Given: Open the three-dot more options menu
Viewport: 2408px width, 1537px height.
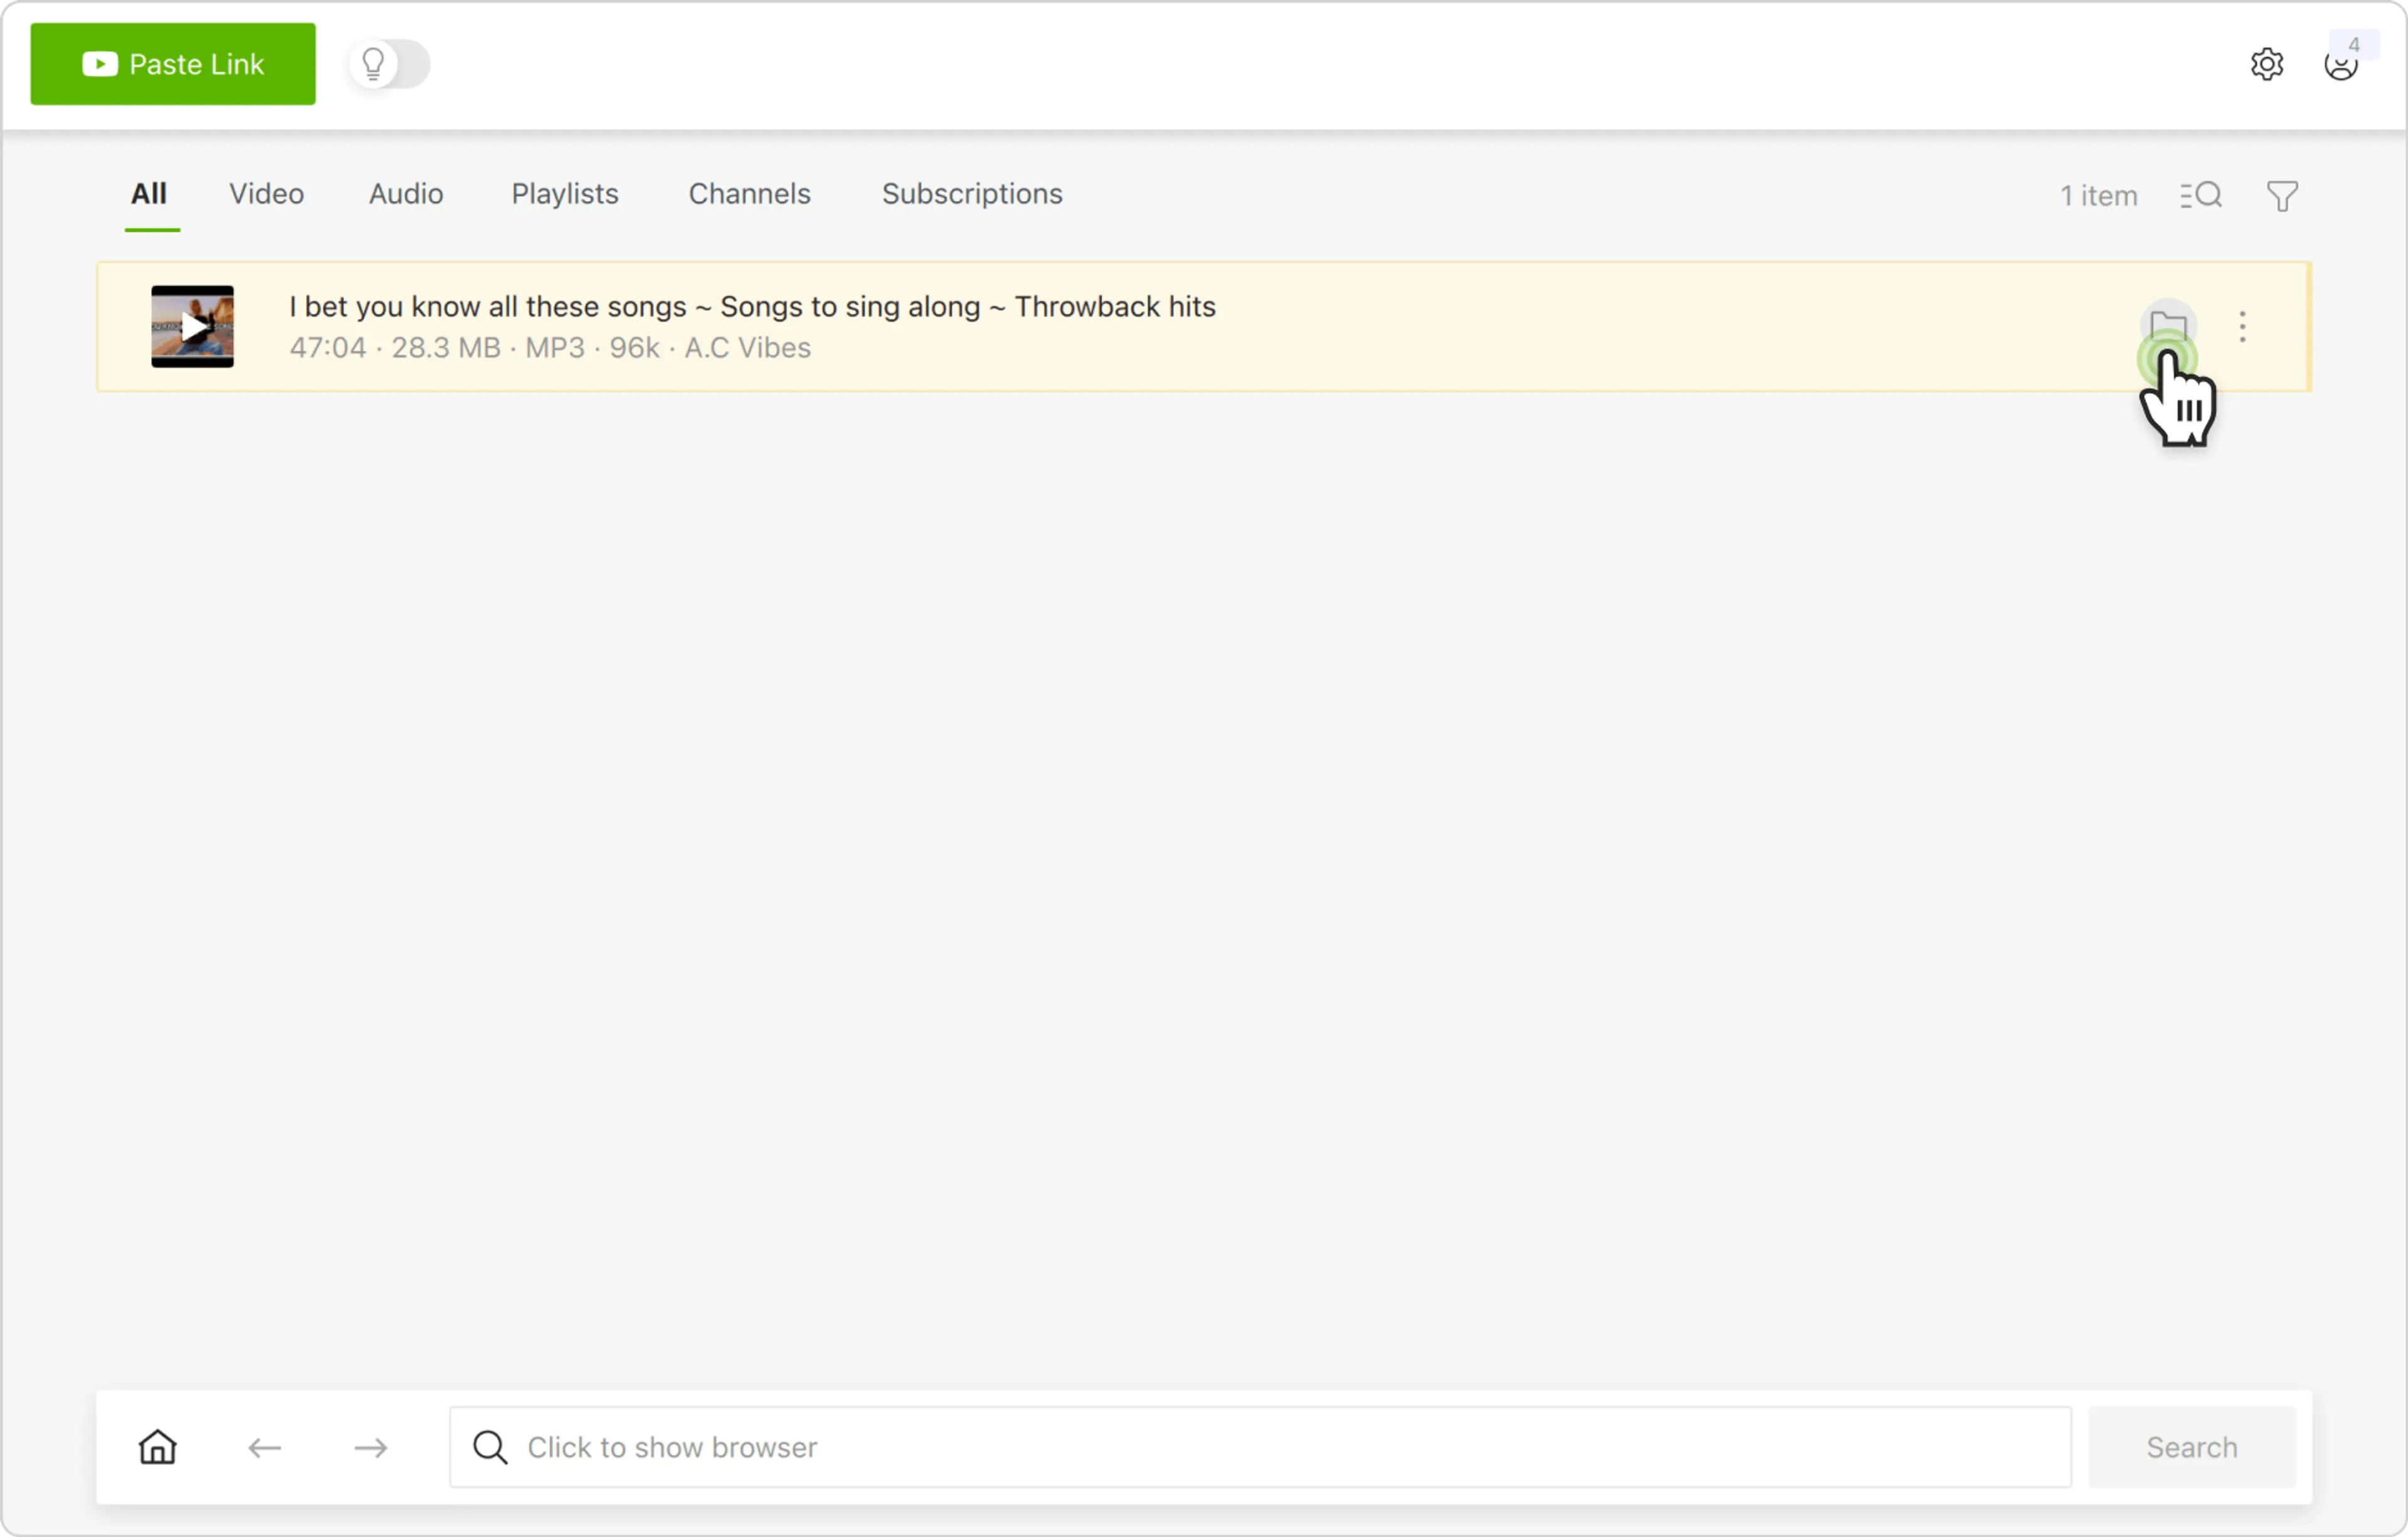Looking at the screenshot, I should point(2242,327).
